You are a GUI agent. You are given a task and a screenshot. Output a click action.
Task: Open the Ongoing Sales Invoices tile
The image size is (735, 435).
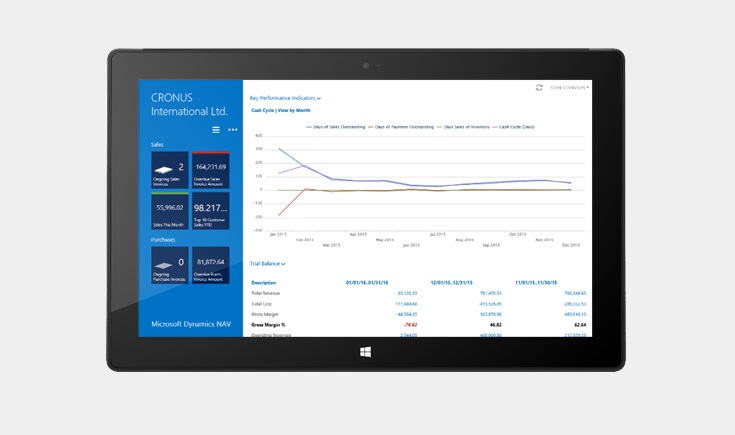click(170, 170)
